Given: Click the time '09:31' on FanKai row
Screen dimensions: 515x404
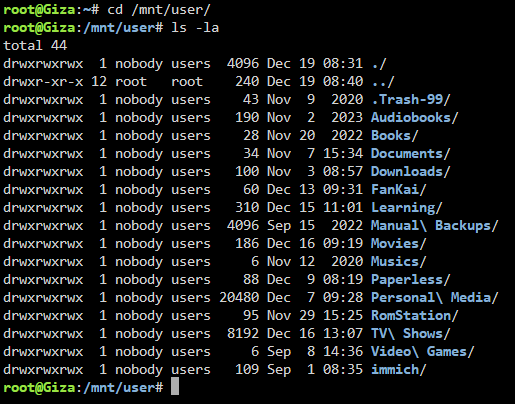Looking at the screenshot, I should (x=343, y=190).
